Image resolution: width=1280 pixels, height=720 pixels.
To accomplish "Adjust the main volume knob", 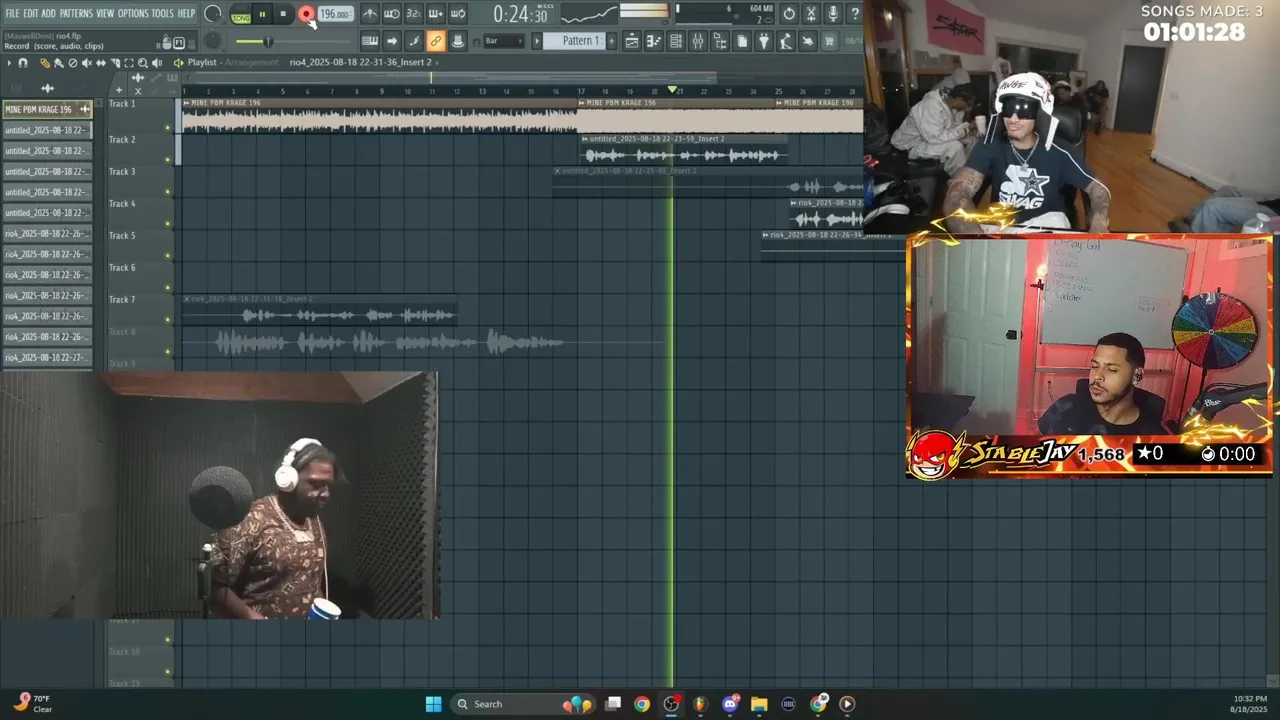I will [212, 13].
